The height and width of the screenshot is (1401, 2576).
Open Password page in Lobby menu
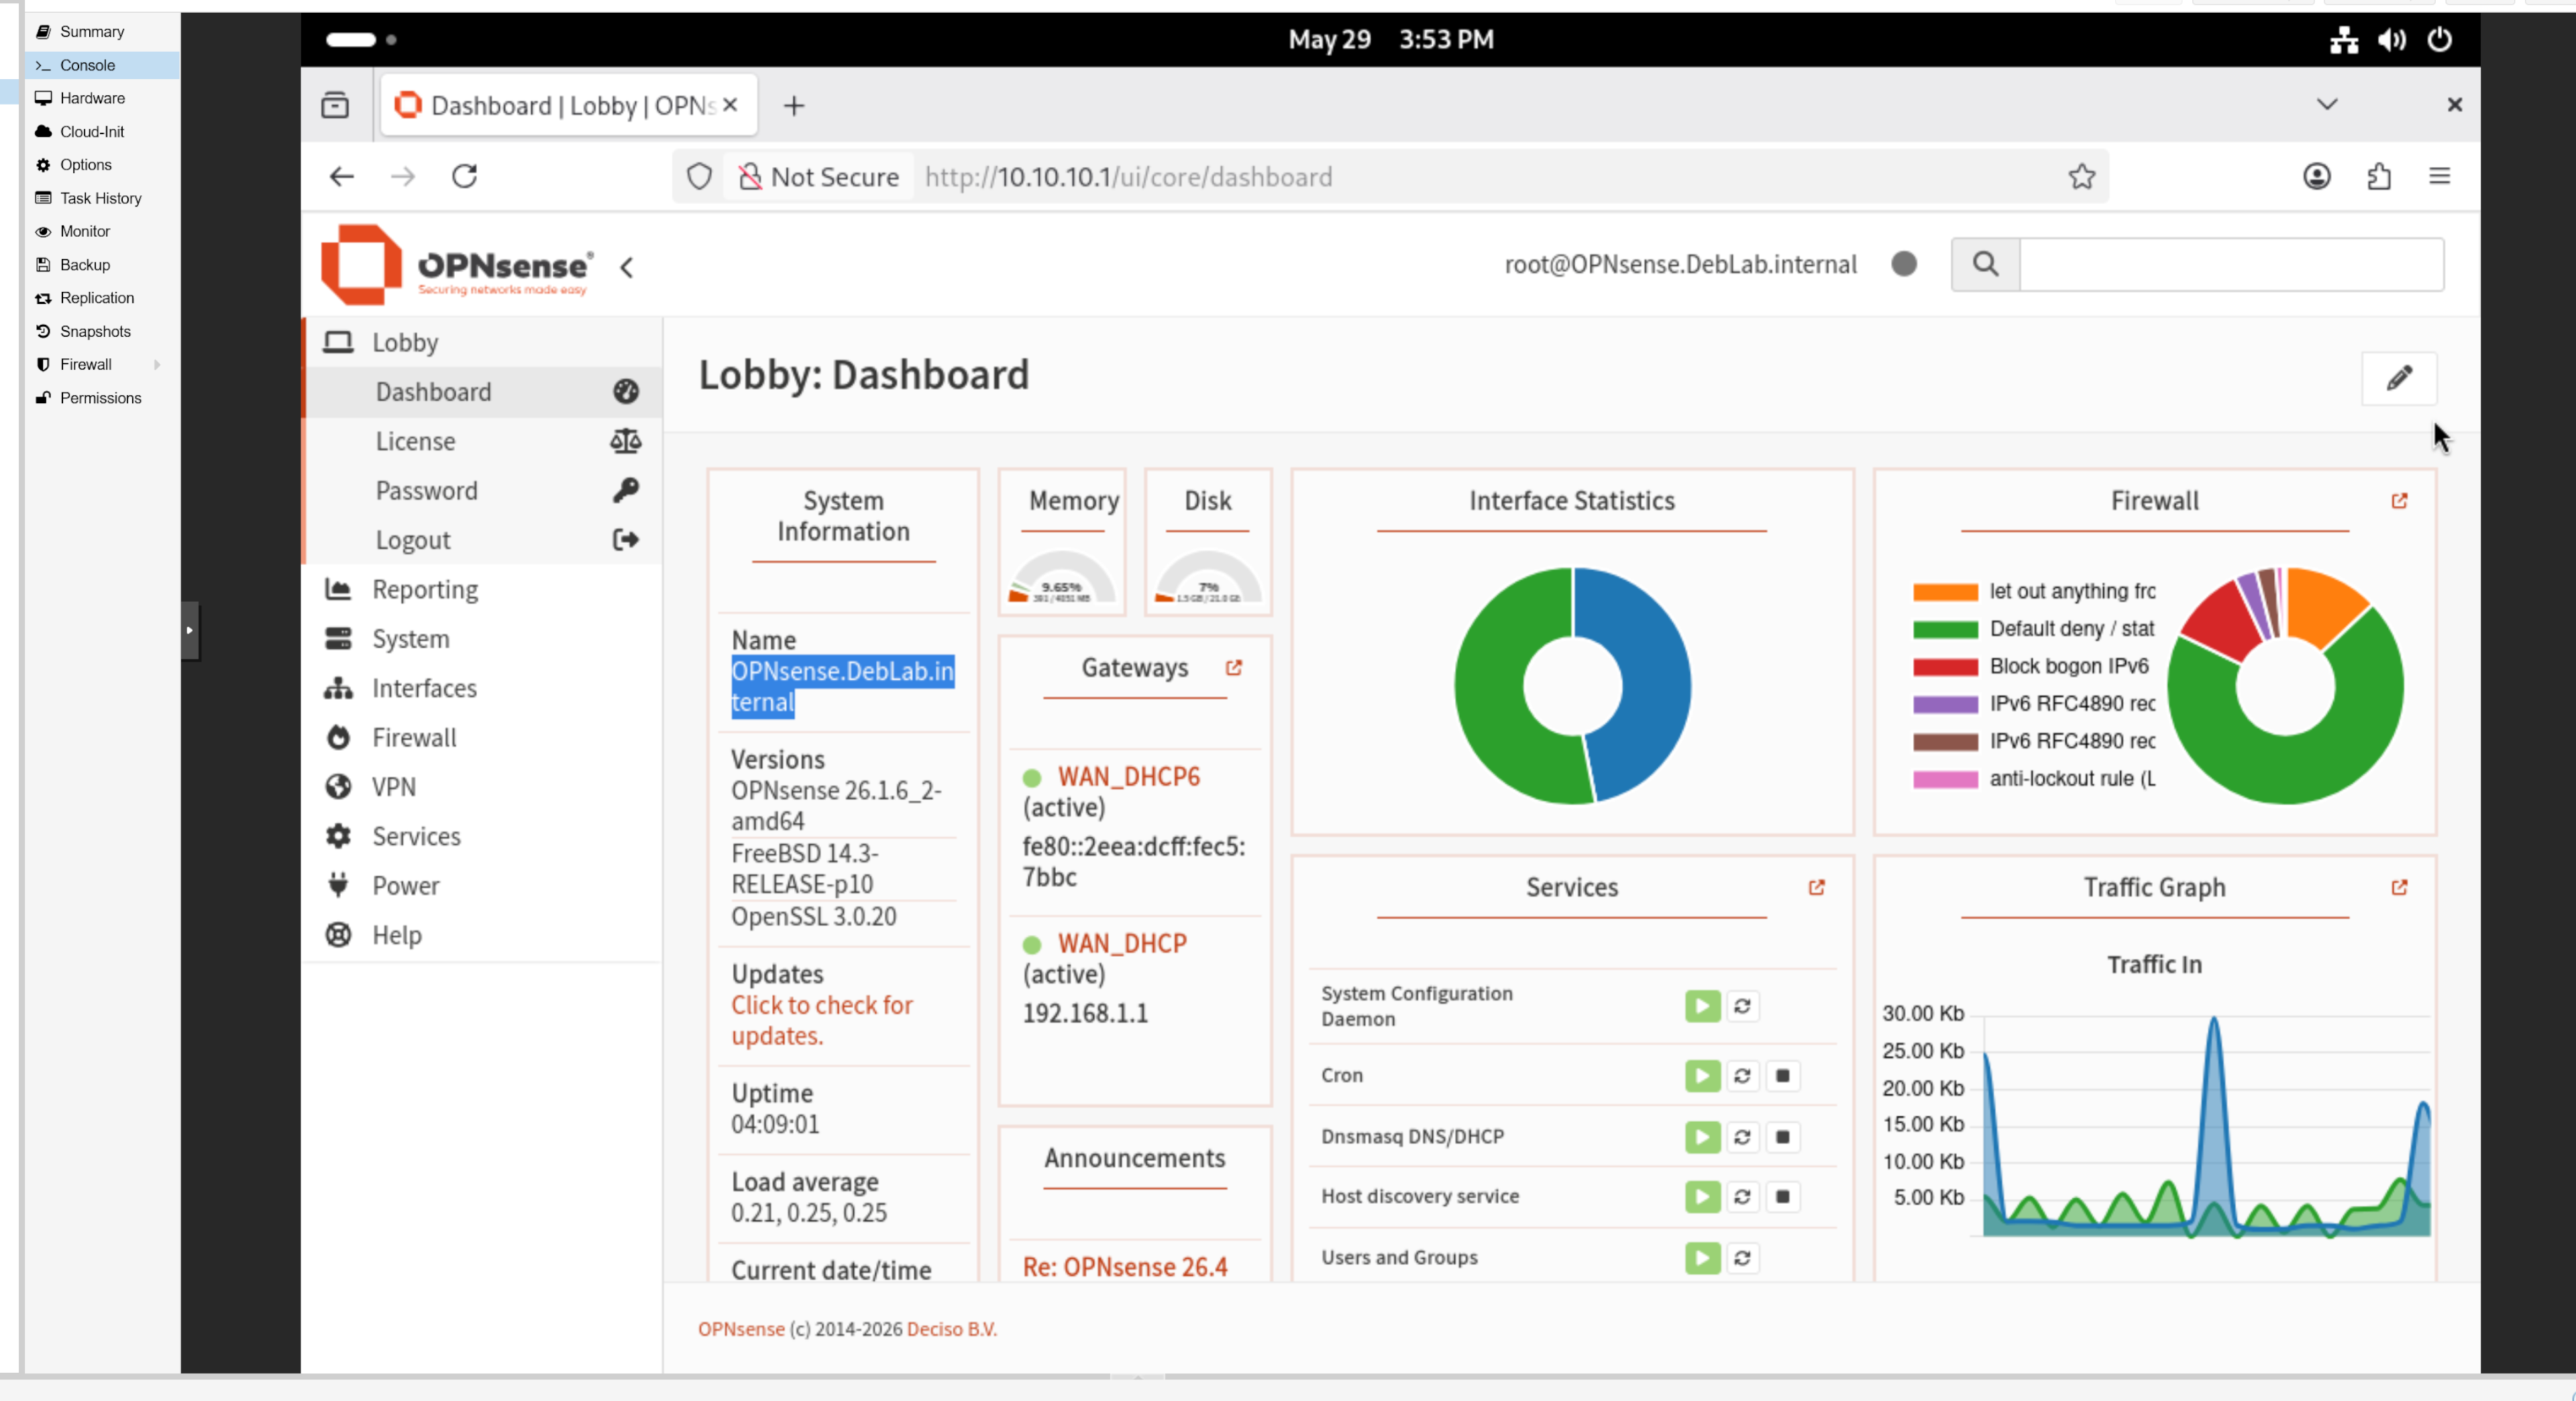(482, 491)
